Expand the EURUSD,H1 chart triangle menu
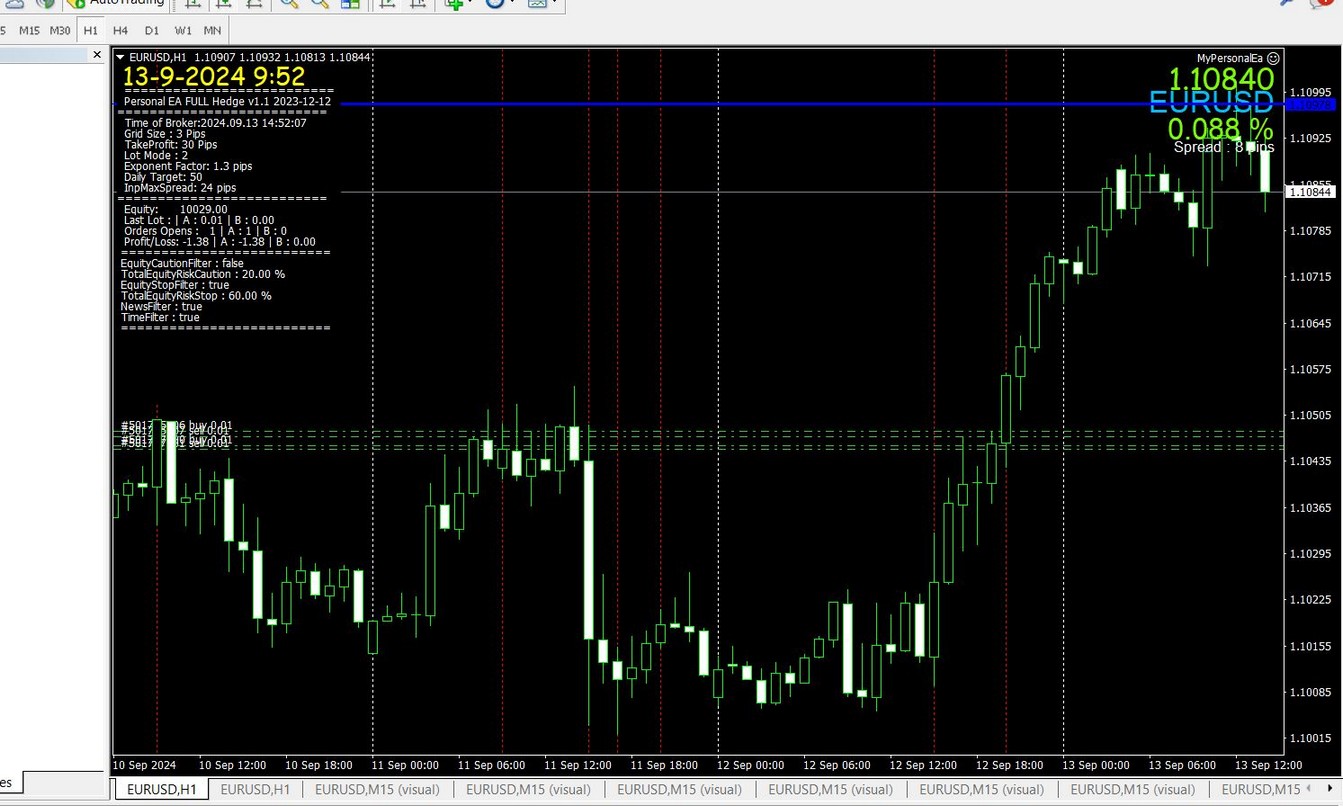The image size is (1343, 806). pyautogui.click(x=121, y=57)
